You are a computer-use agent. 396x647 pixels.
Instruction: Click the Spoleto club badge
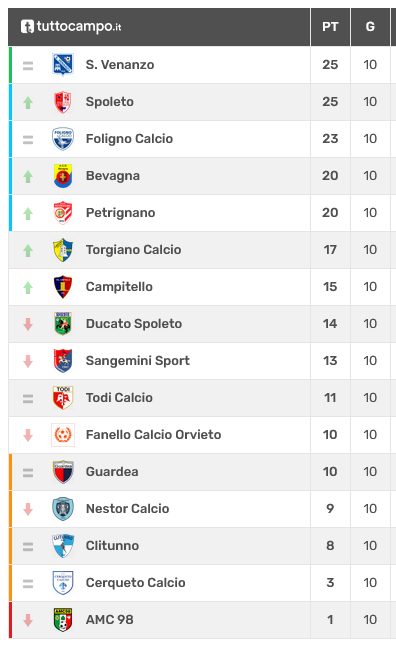click(x=63, y=102)
